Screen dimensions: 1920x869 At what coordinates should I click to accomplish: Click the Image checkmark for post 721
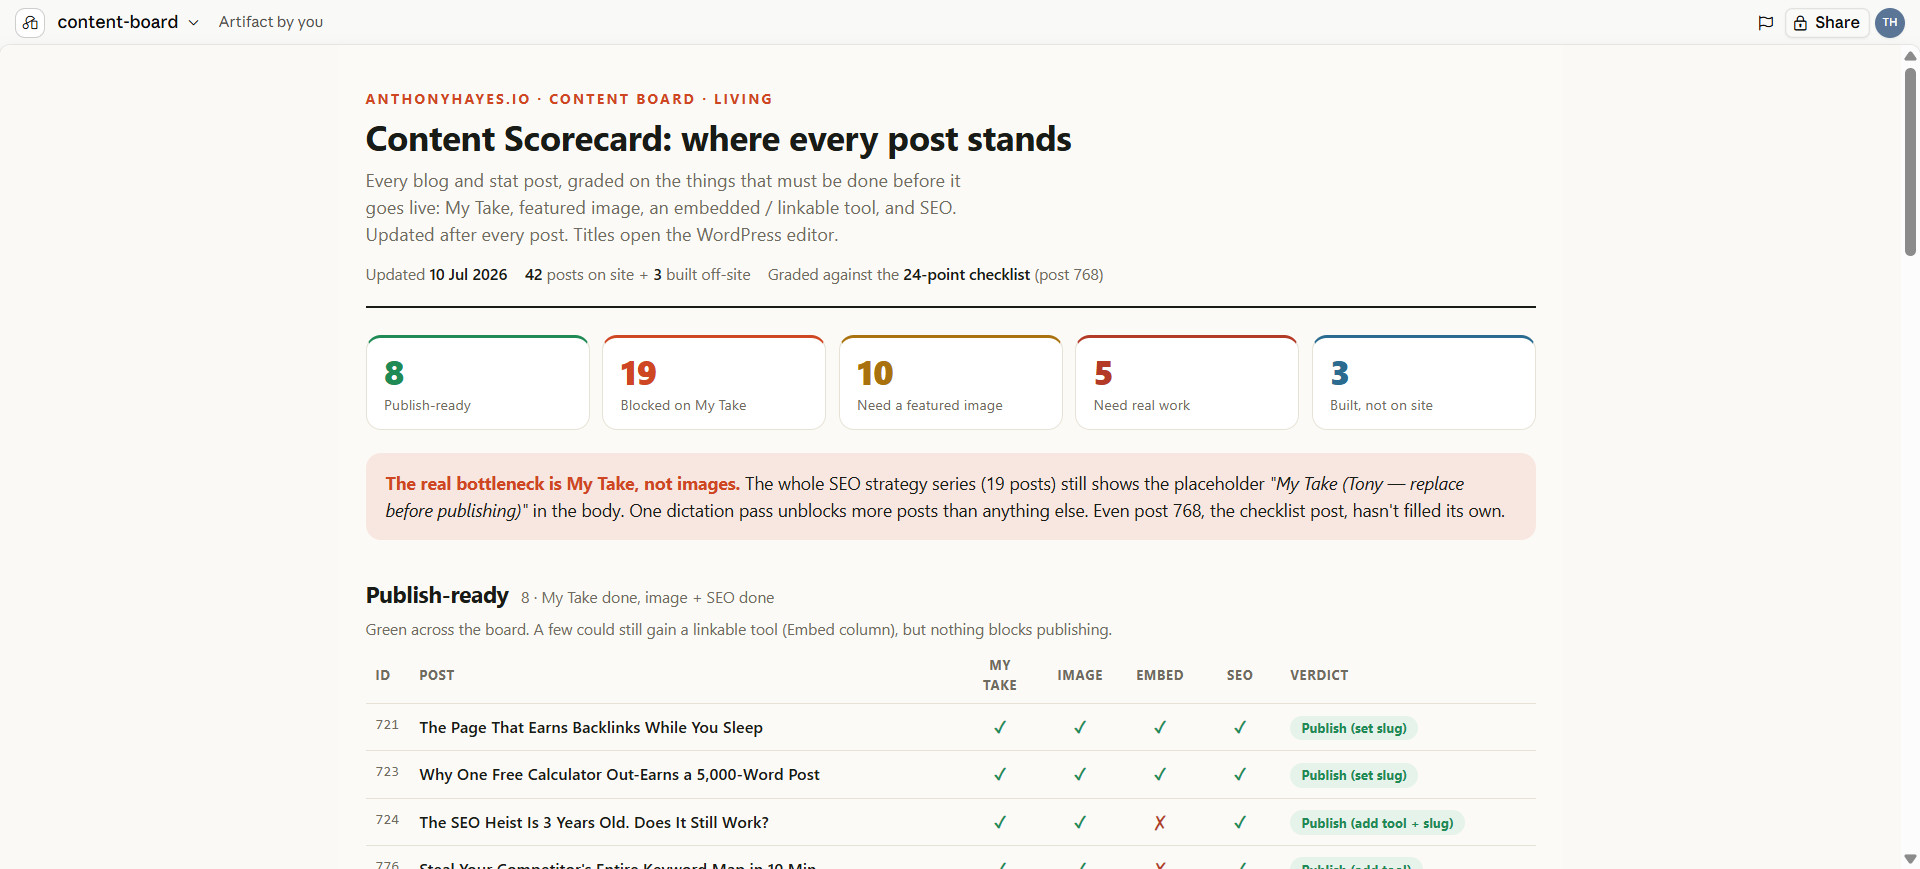point(1080,728)
